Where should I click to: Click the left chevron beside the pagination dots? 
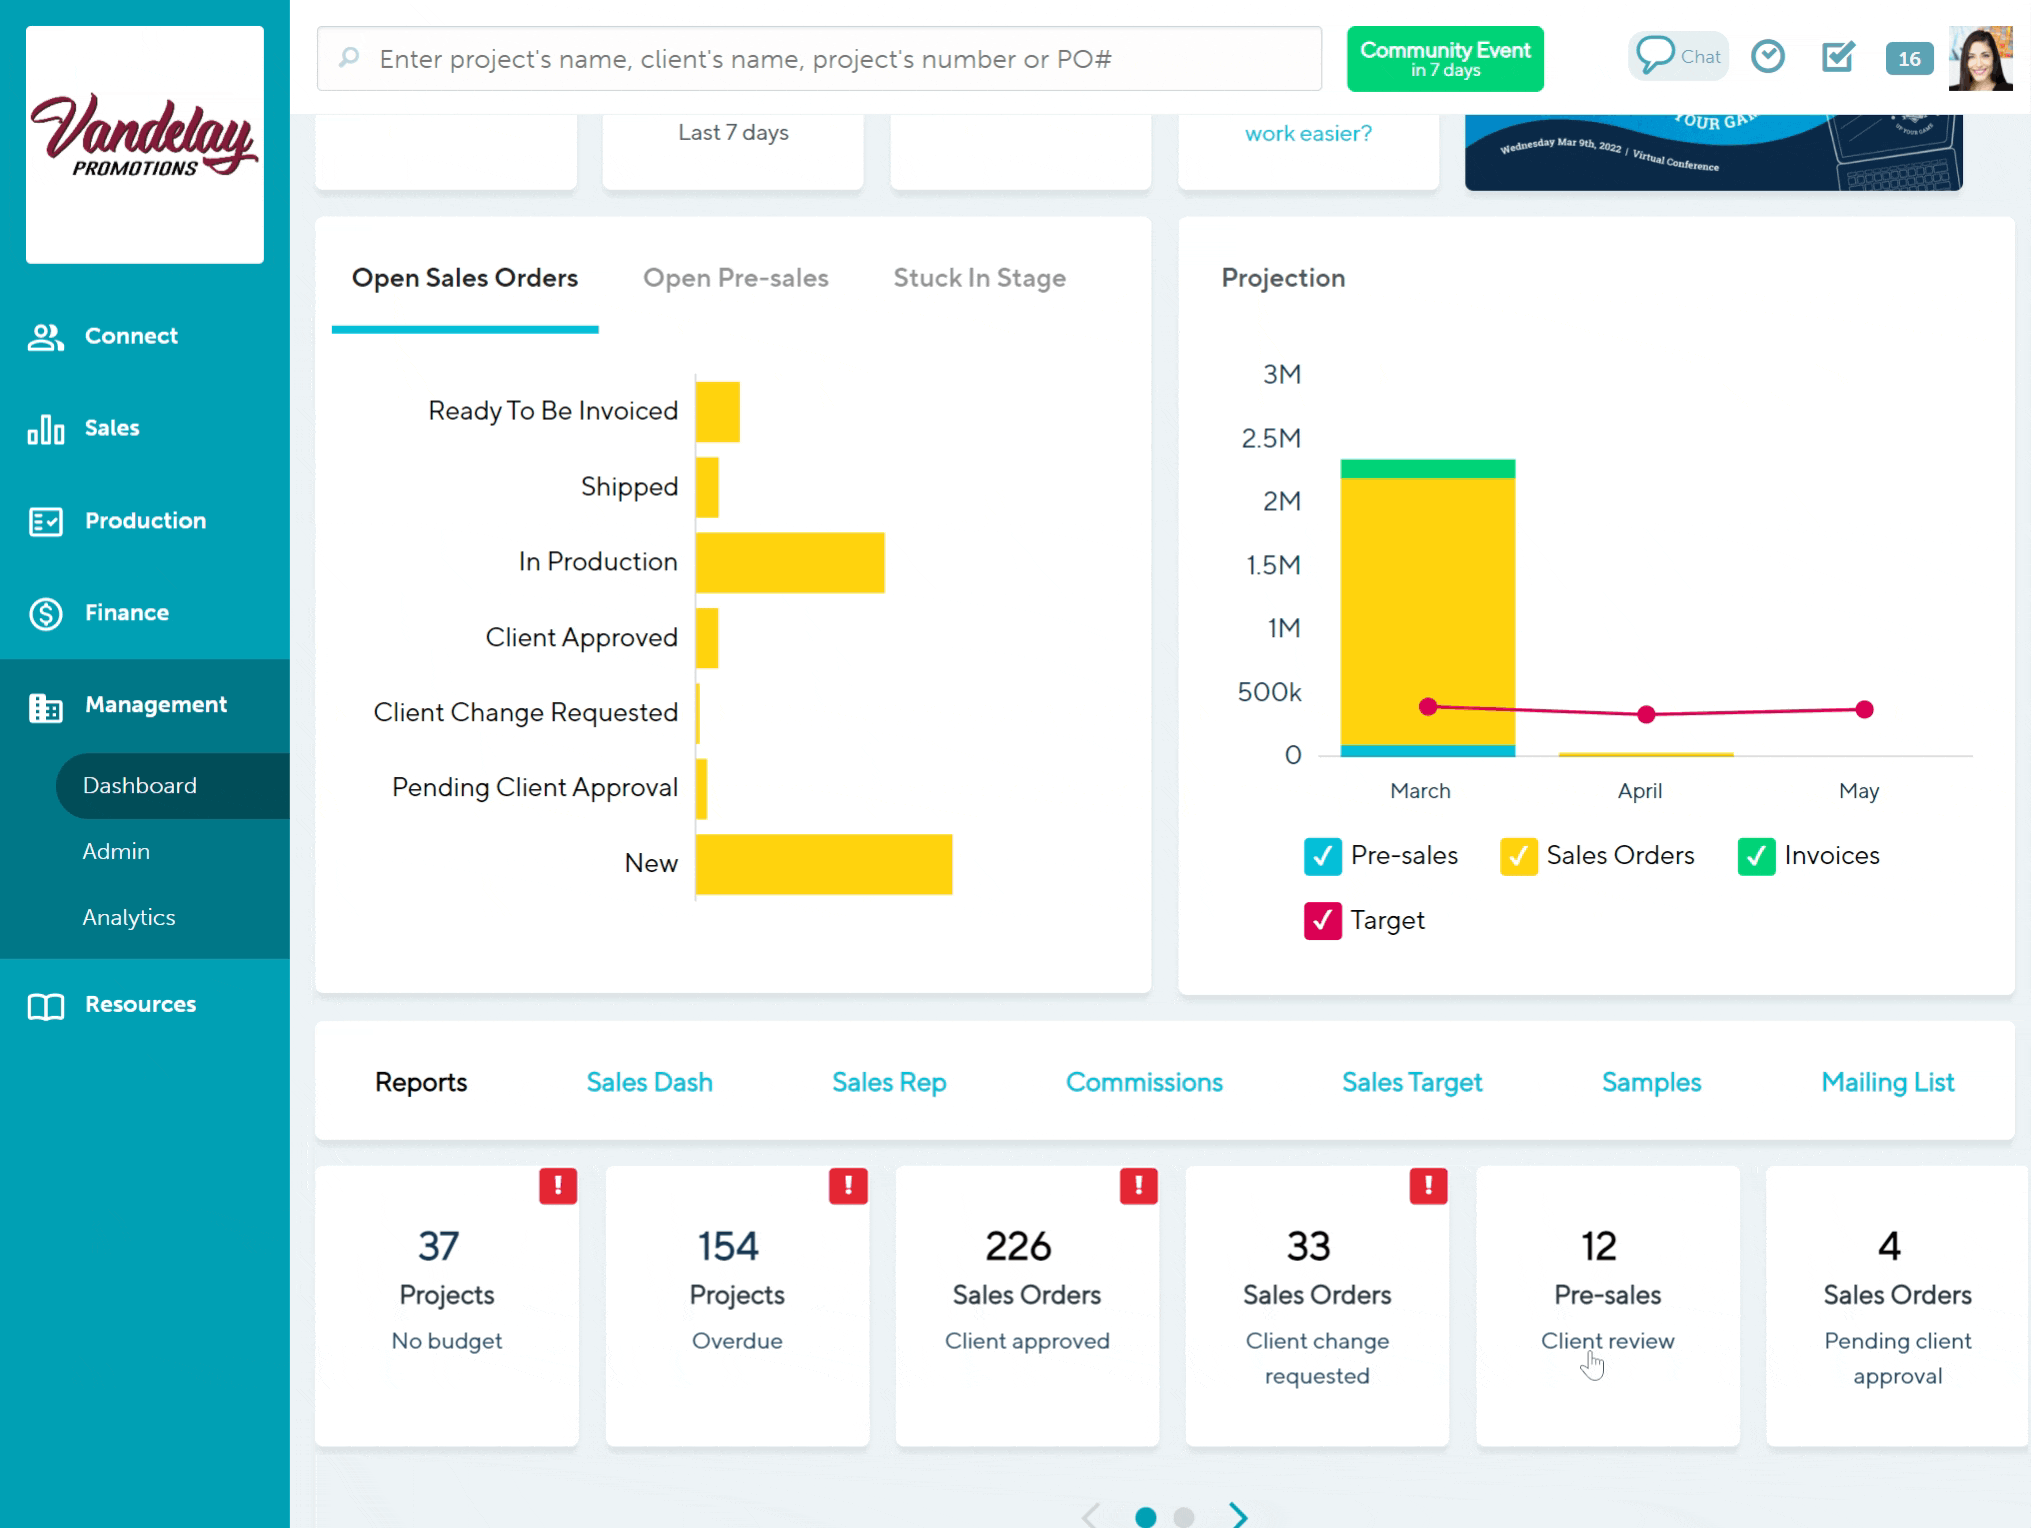1090,1514
